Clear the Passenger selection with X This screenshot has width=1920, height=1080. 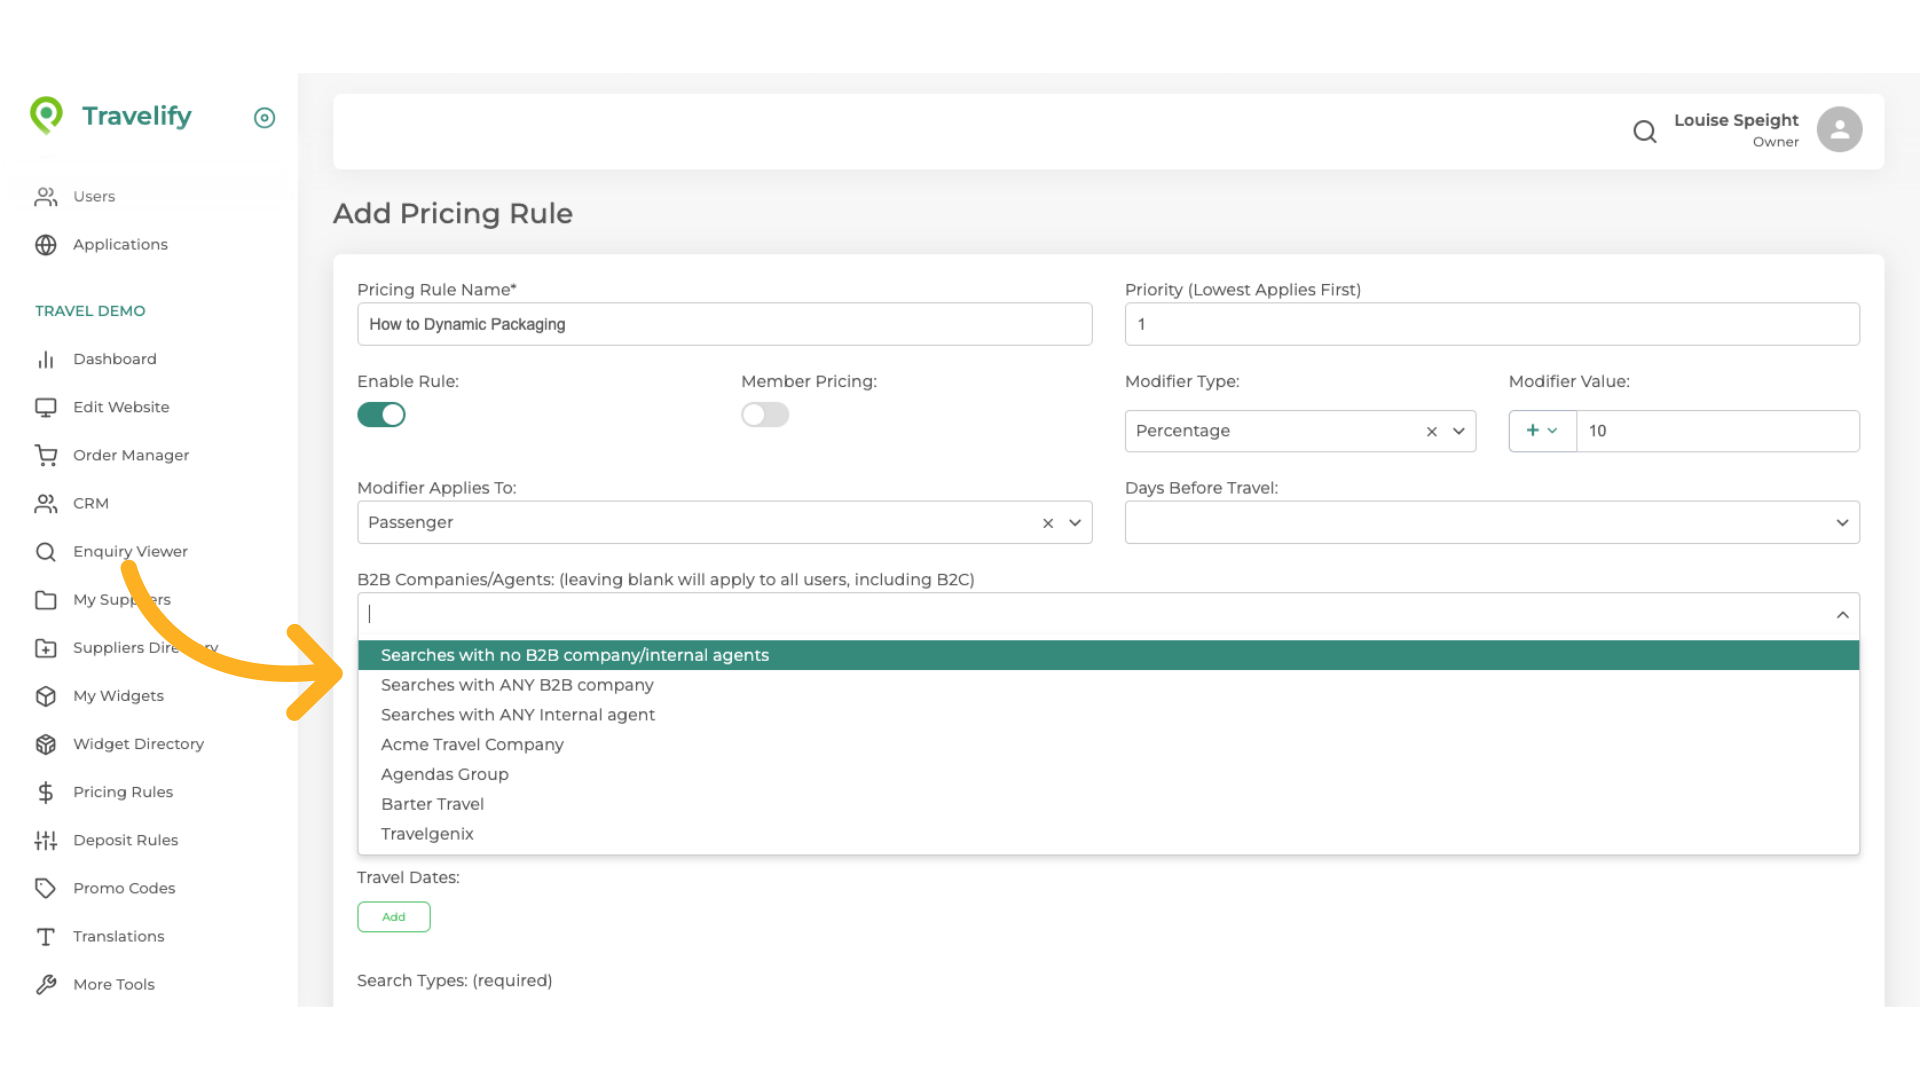(x=1047, y=523)
